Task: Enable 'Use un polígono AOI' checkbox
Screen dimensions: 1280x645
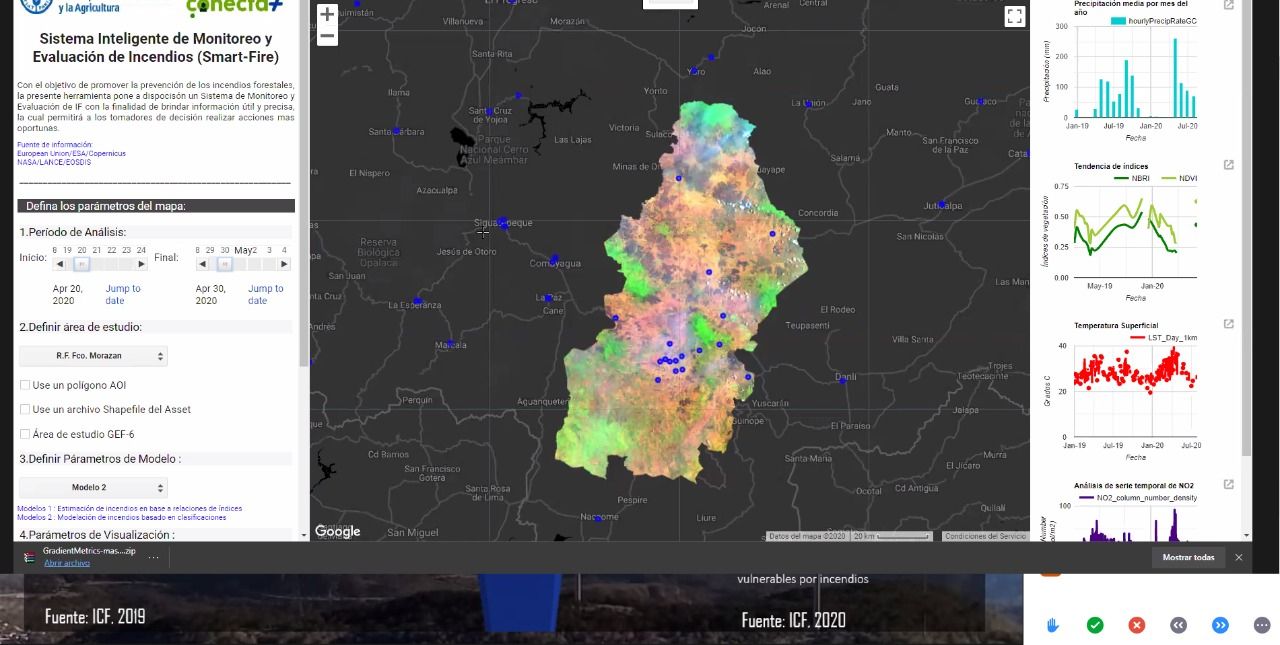Action: tap(25, 385)
